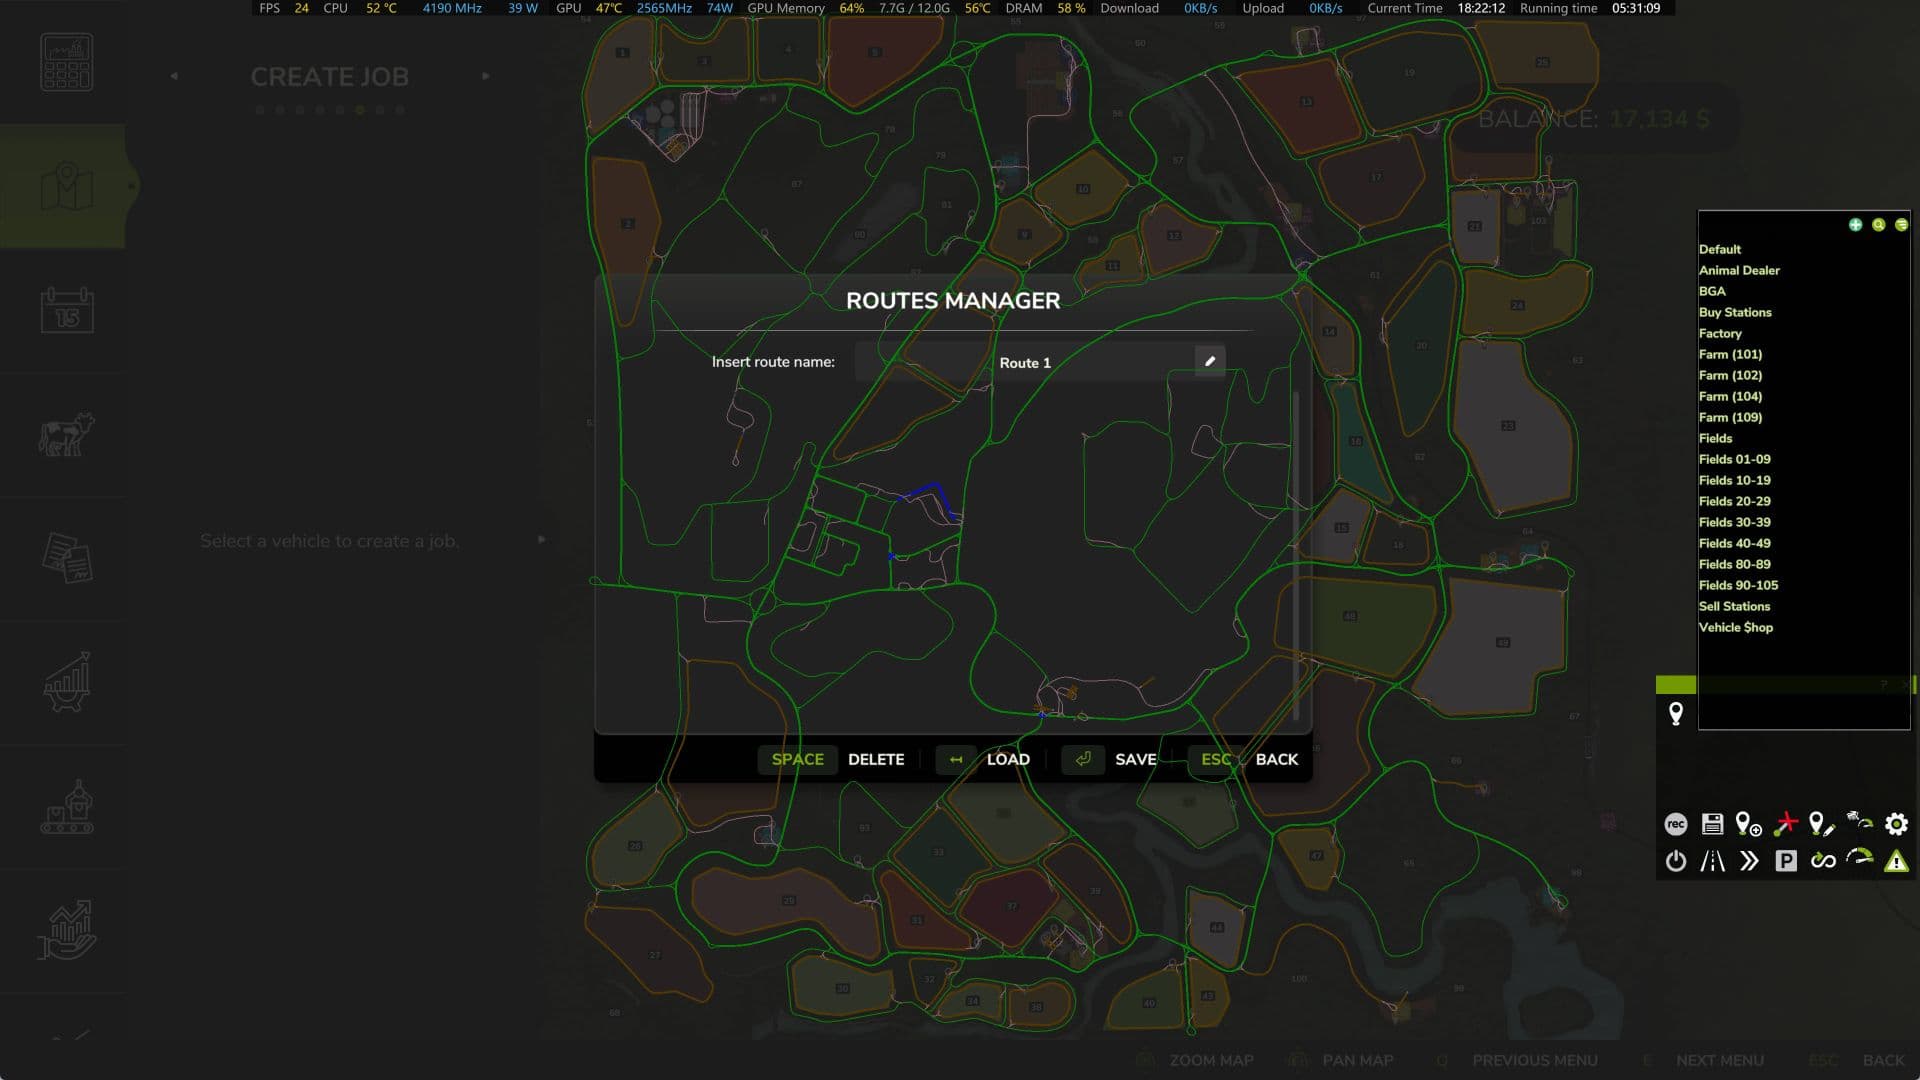Screen dimensions: 1920x1080
Task: Click the add destination marker icon
Action: [1748, 824]
